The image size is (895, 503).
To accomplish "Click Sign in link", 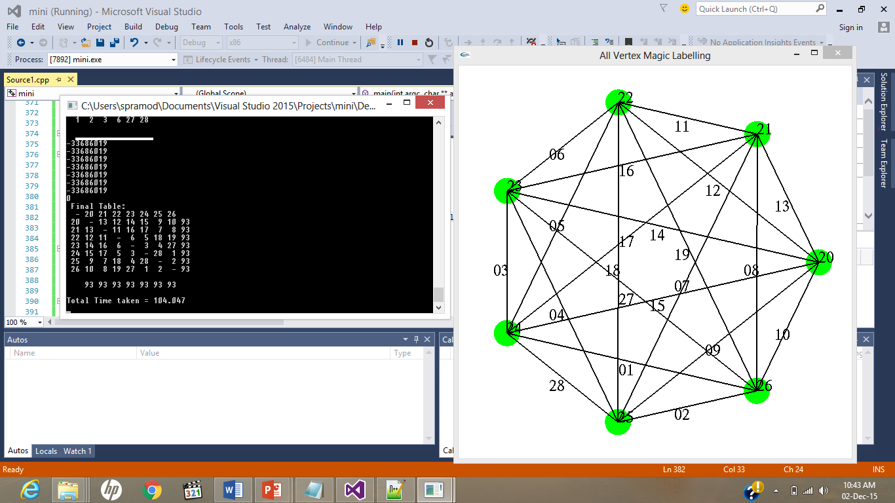I will pyautogui.click(x=850, y=27).
